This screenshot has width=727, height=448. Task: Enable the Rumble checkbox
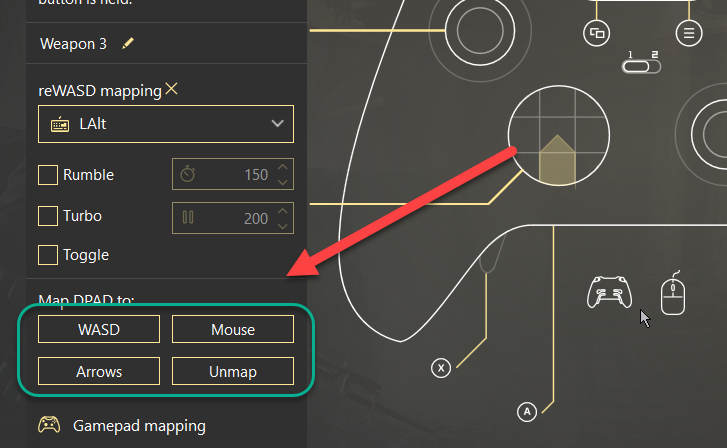point(47,175)
